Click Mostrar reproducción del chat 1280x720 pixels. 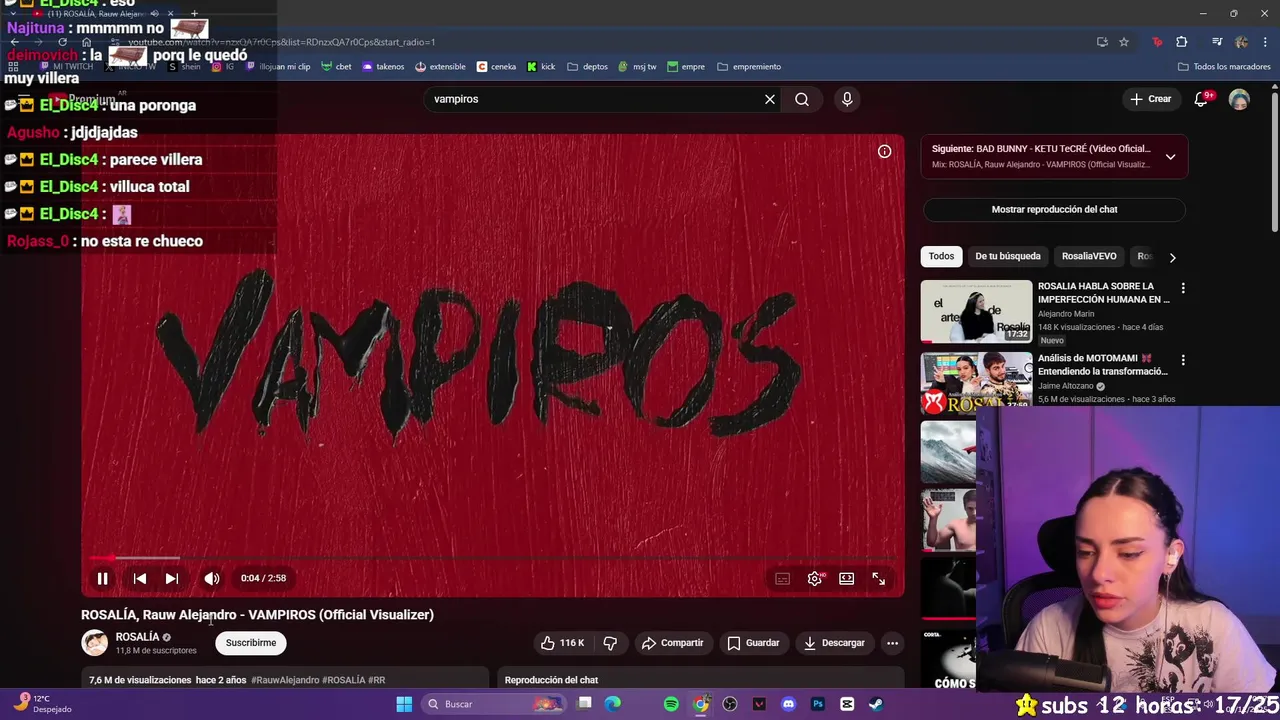tap(1054, 209)
